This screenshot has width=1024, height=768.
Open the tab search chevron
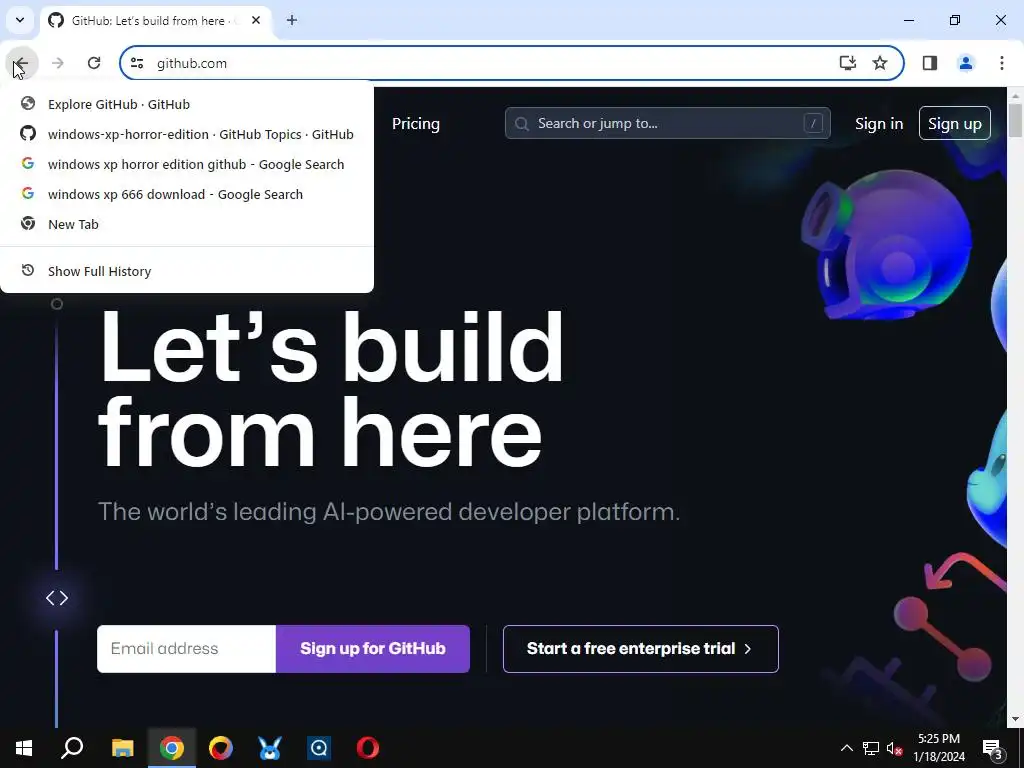coord(20,20)
